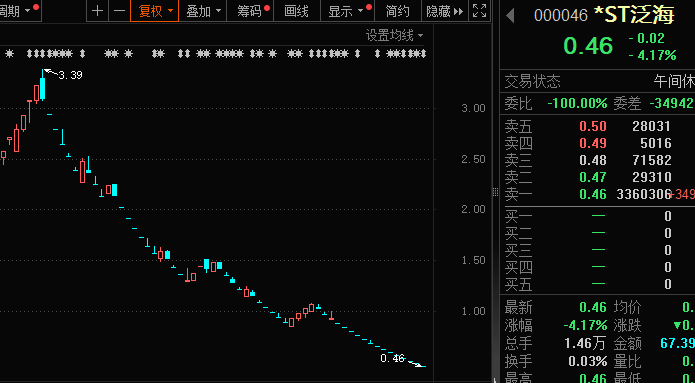Click the 隐藏 hide panel button
Image resolution: width=695 pixels, height=383 pixels.
pyautogui.click(x=445, y=11)
